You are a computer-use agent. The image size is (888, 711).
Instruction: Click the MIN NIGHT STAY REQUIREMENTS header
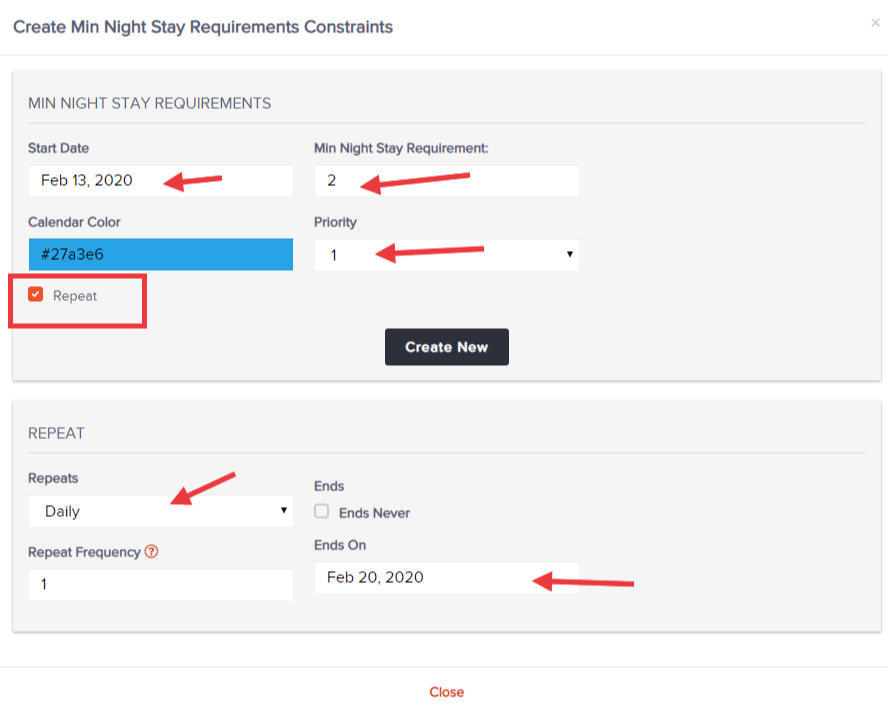tap(148, 103)
